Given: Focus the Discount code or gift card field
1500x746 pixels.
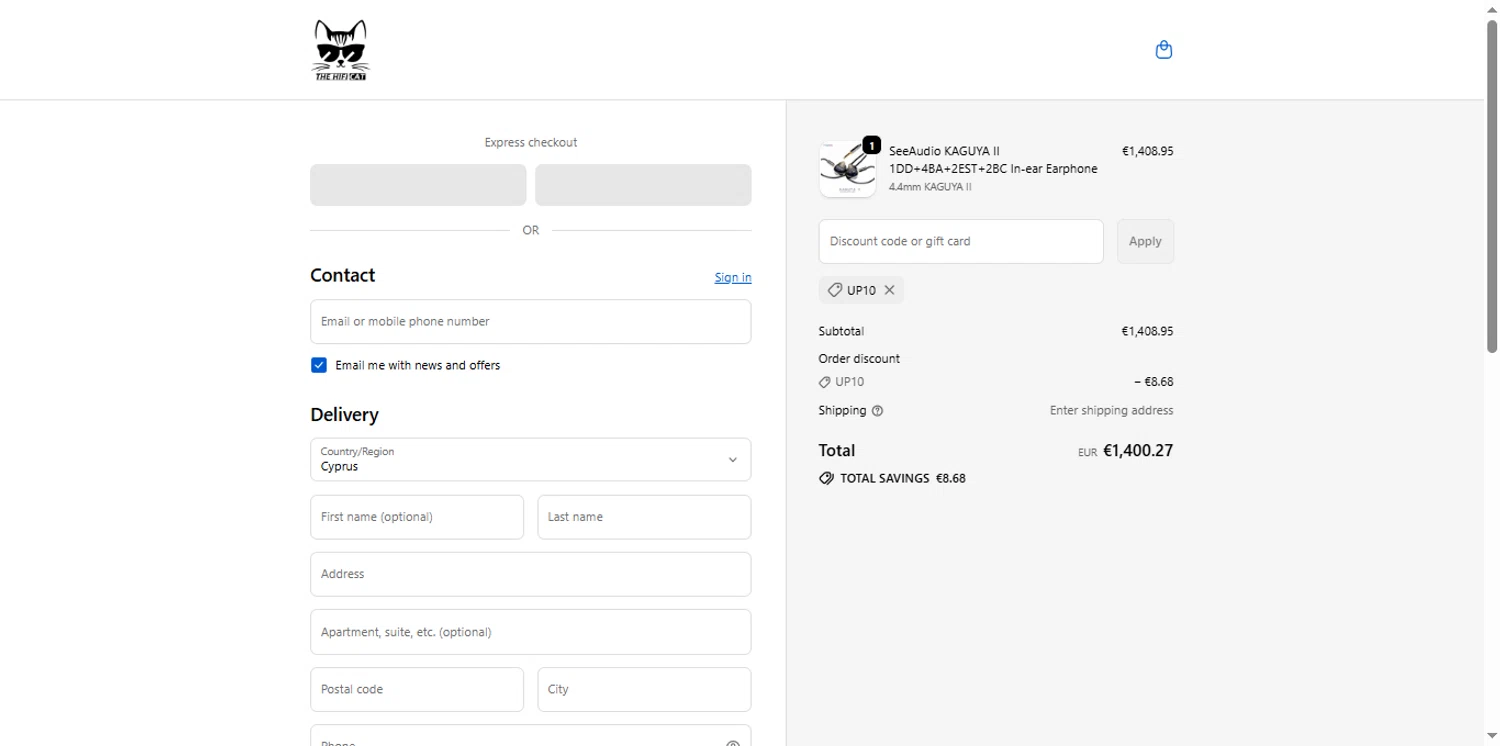Looking at the screenshot, I should tap(961, 241).
